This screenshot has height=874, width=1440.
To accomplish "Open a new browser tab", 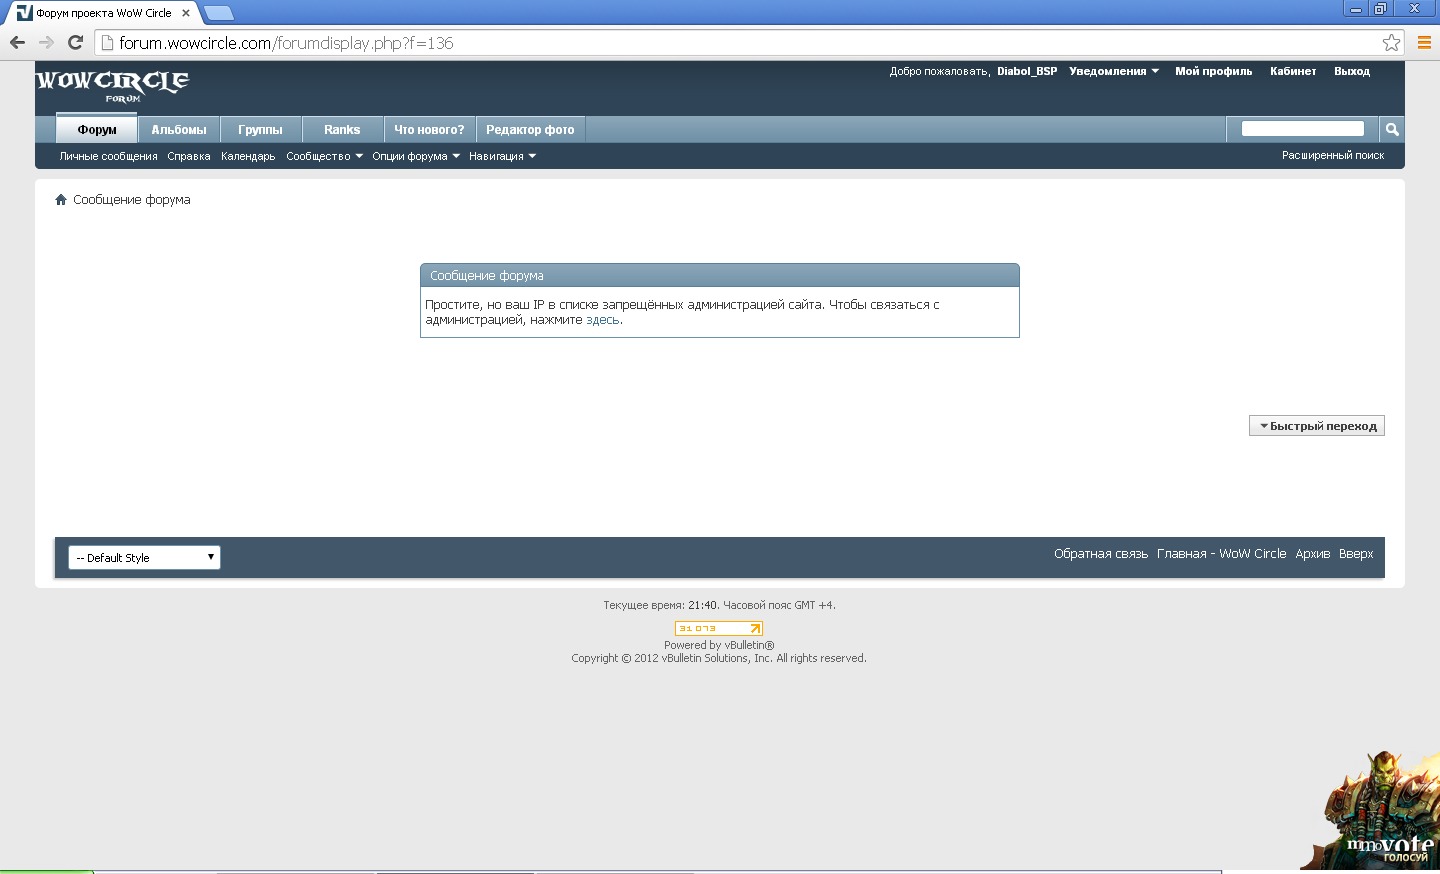I will coord(218,13).
